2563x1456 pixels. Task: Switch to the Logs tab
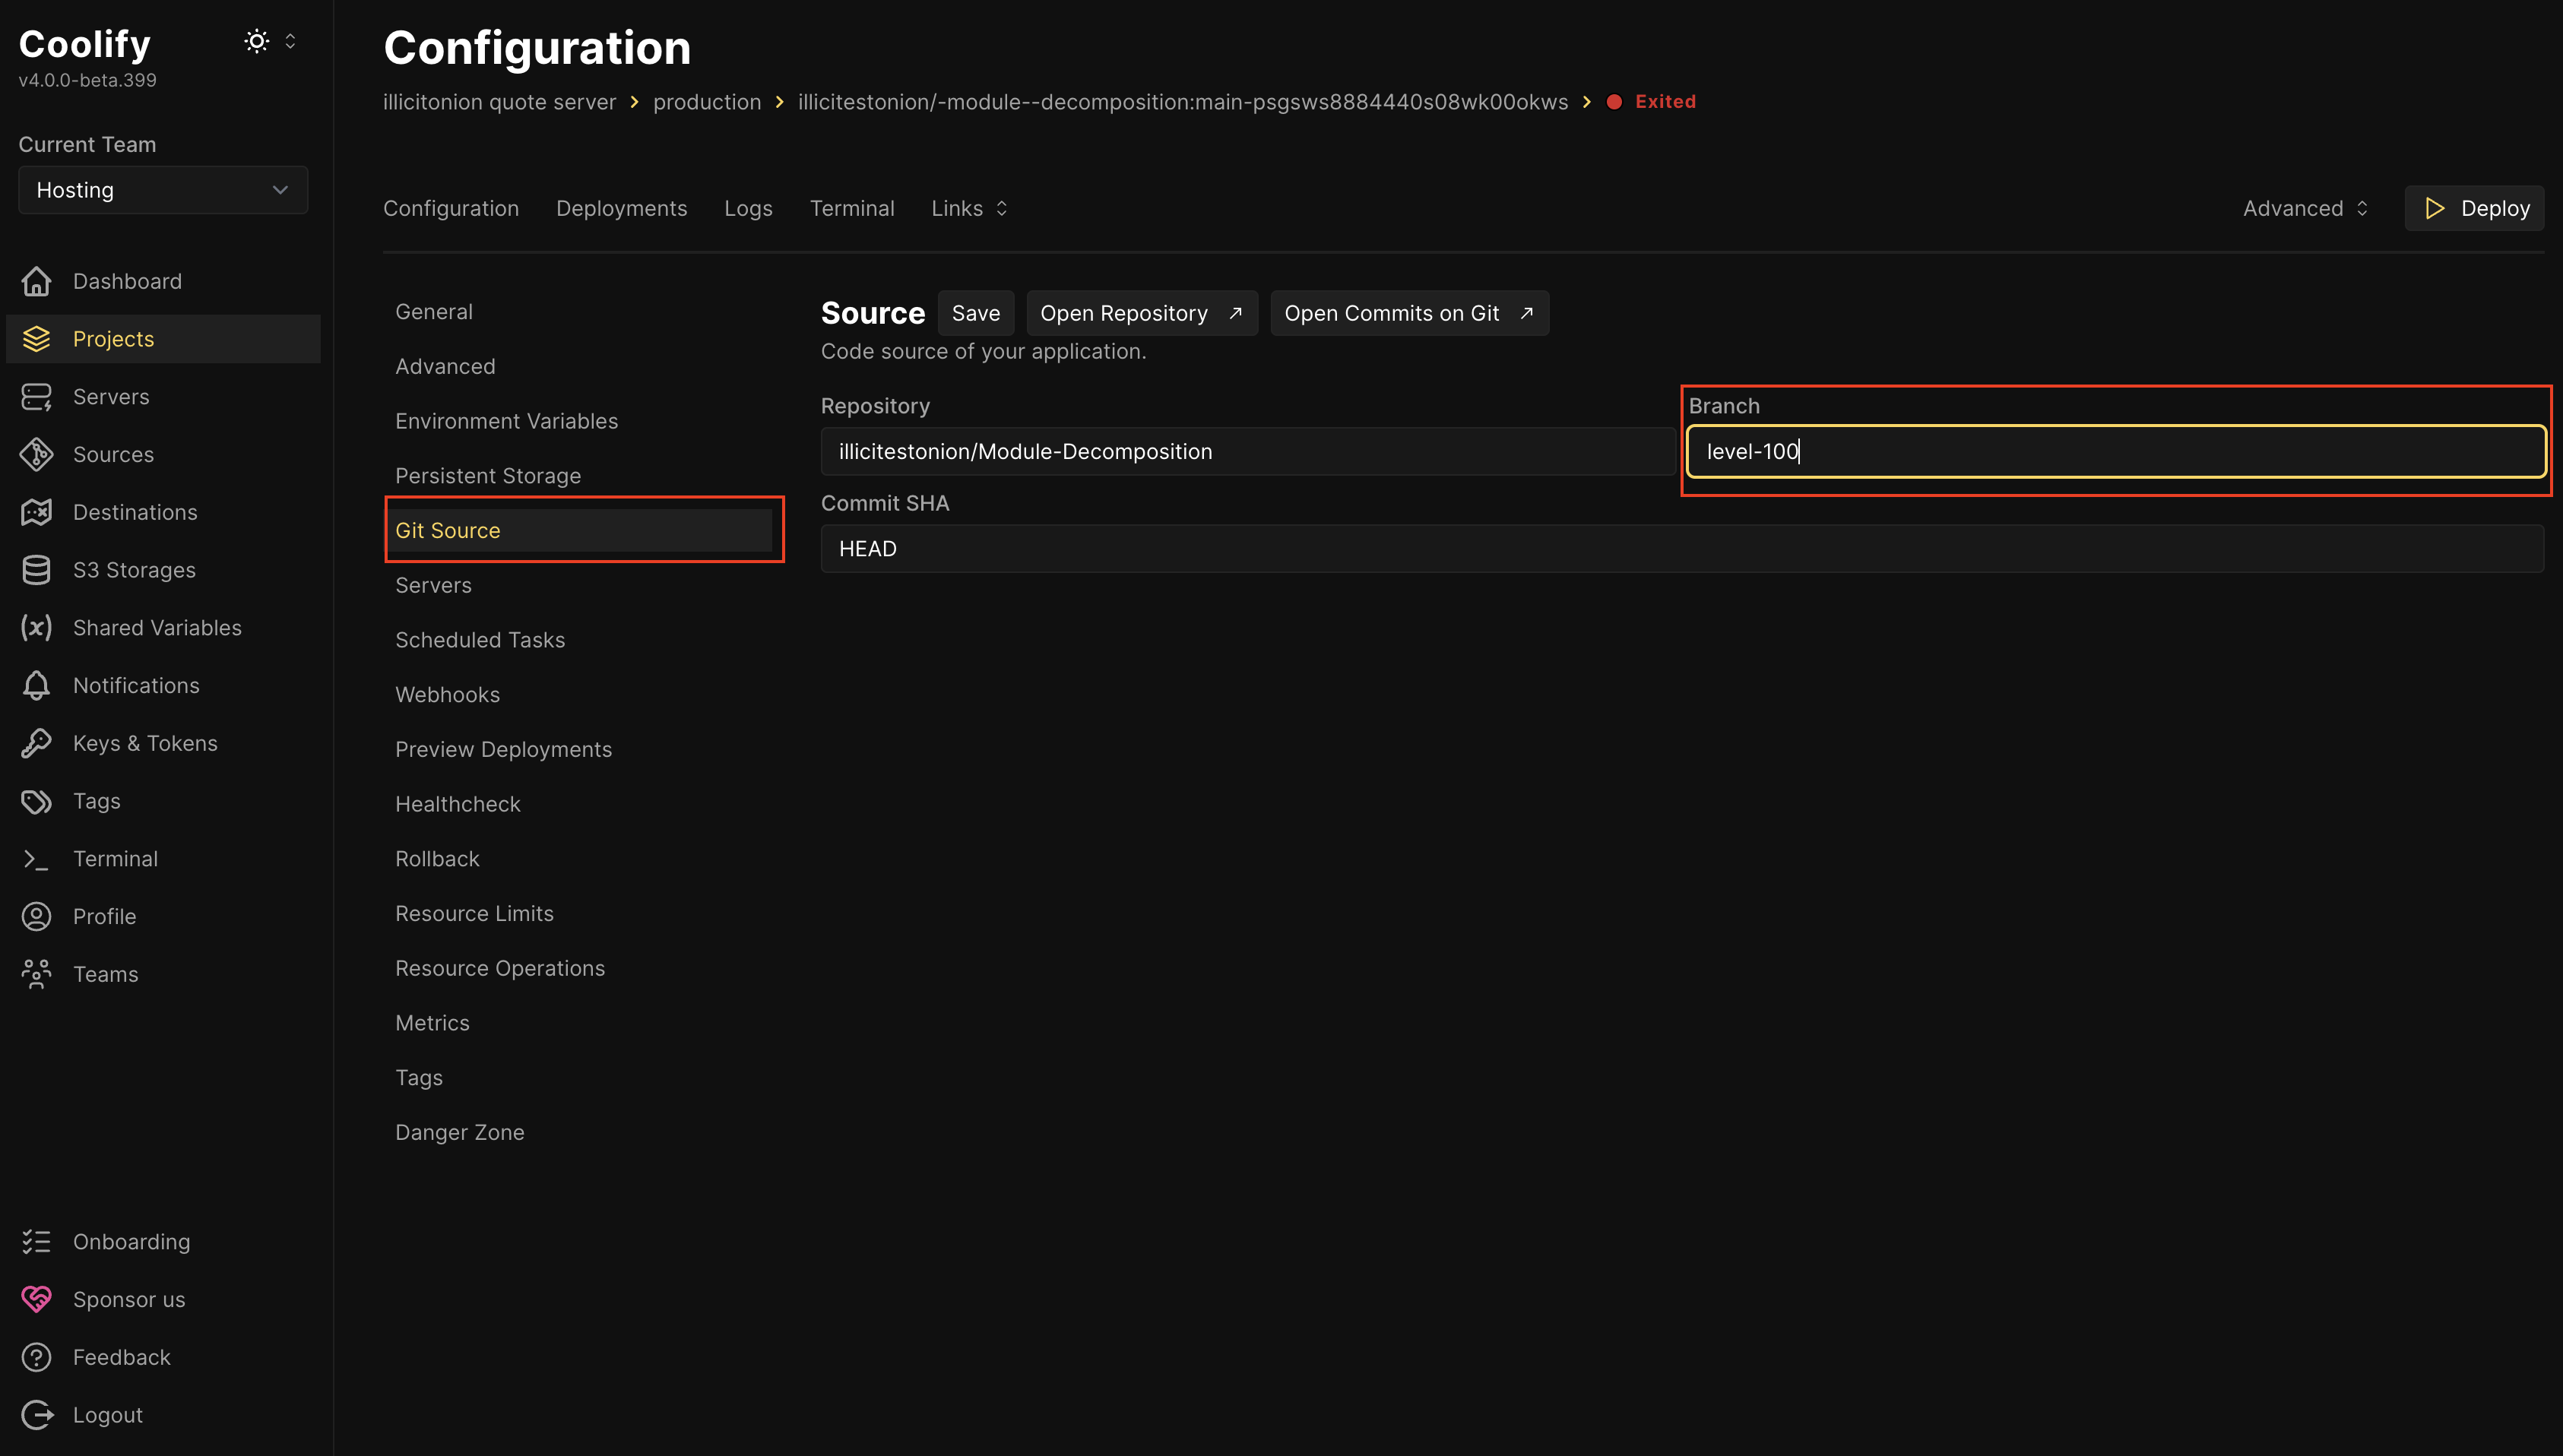pos(748,208)
